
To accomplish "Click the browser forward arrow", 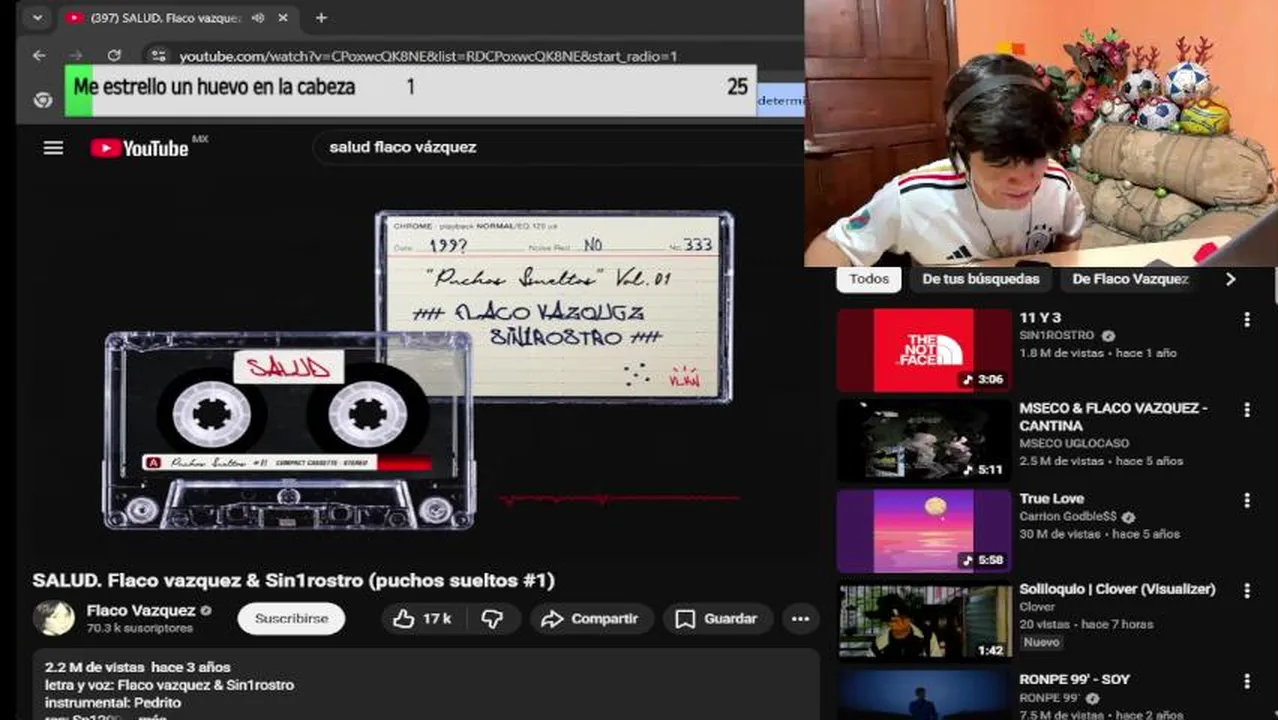I will click(76, 56).
